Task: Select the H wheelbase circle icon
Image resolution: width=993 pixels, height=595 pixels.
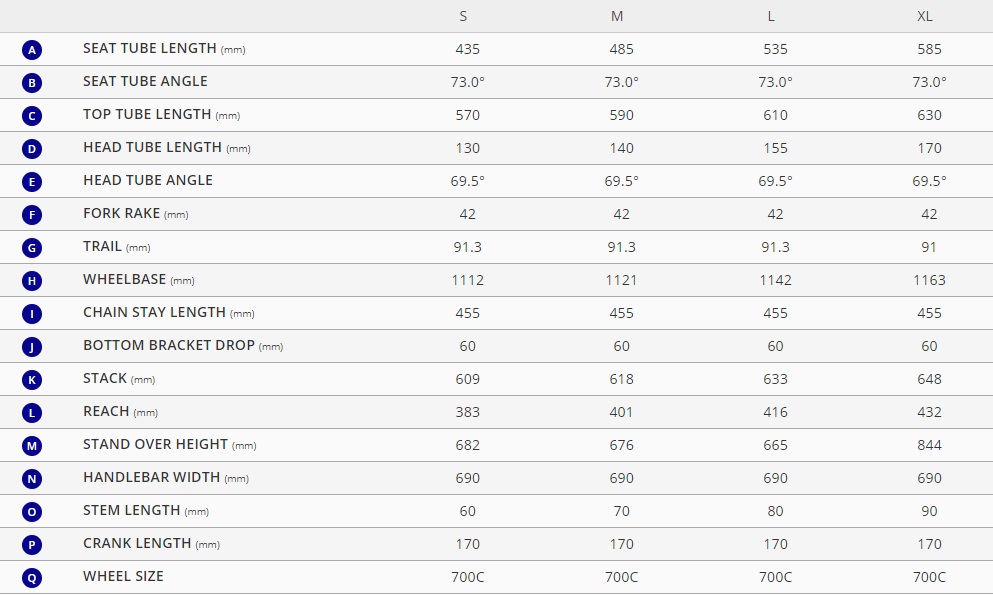Action: [x=32, y=280]
